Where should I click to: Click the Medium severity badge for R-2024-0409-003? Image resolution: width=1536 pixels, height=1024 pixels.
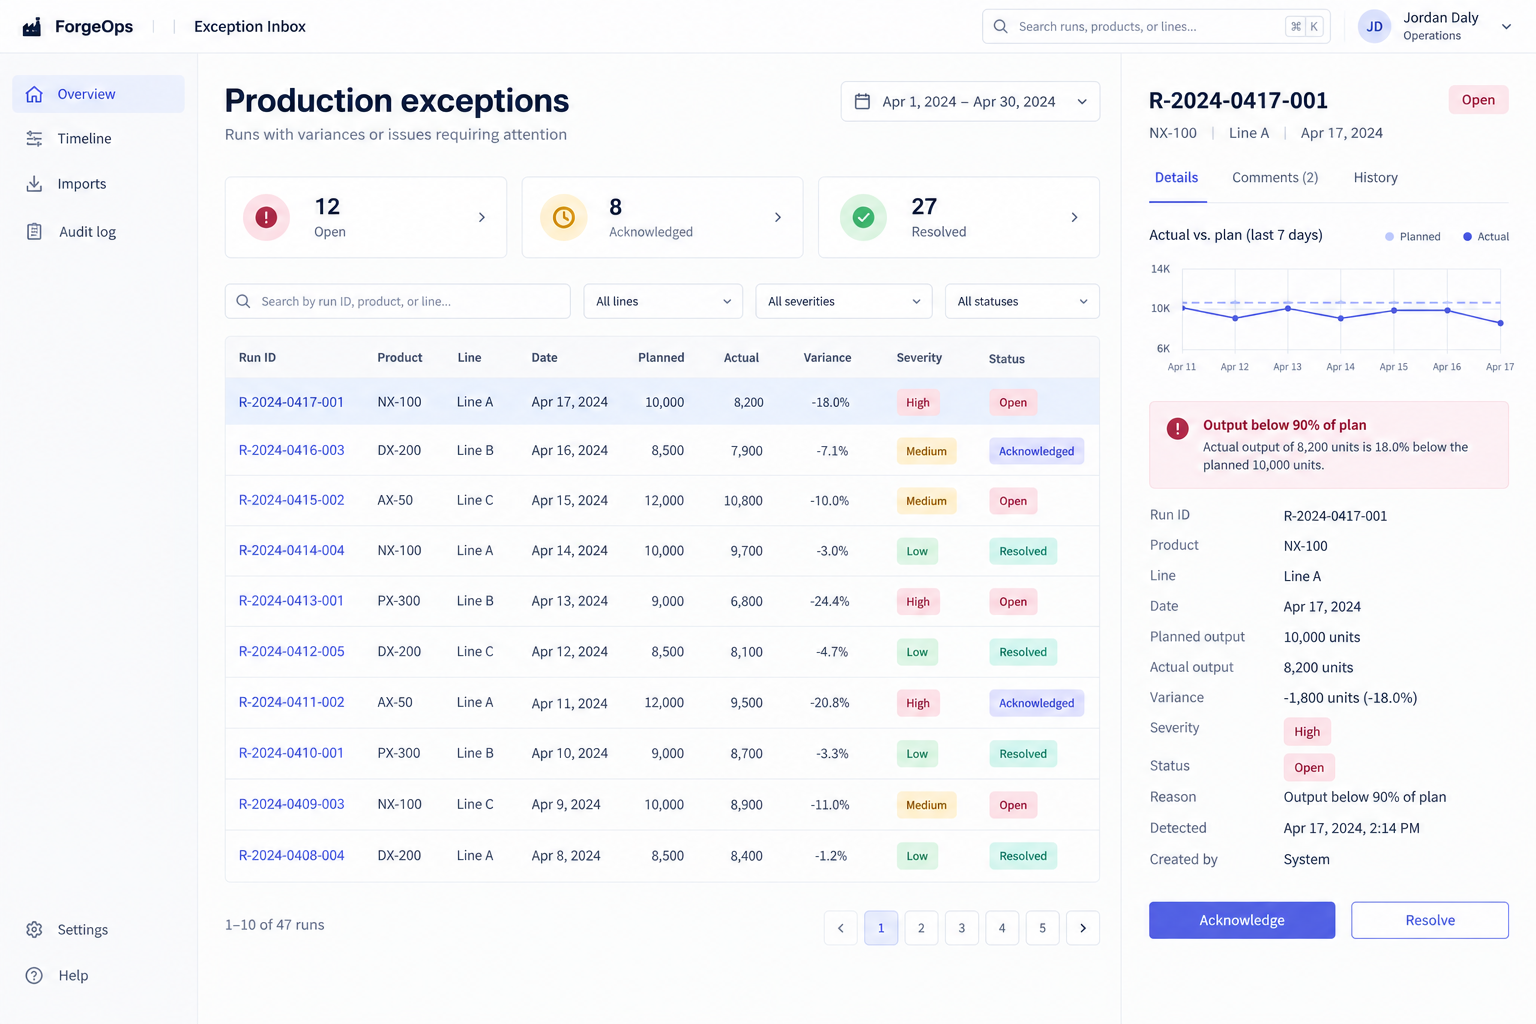pos(926,805)
